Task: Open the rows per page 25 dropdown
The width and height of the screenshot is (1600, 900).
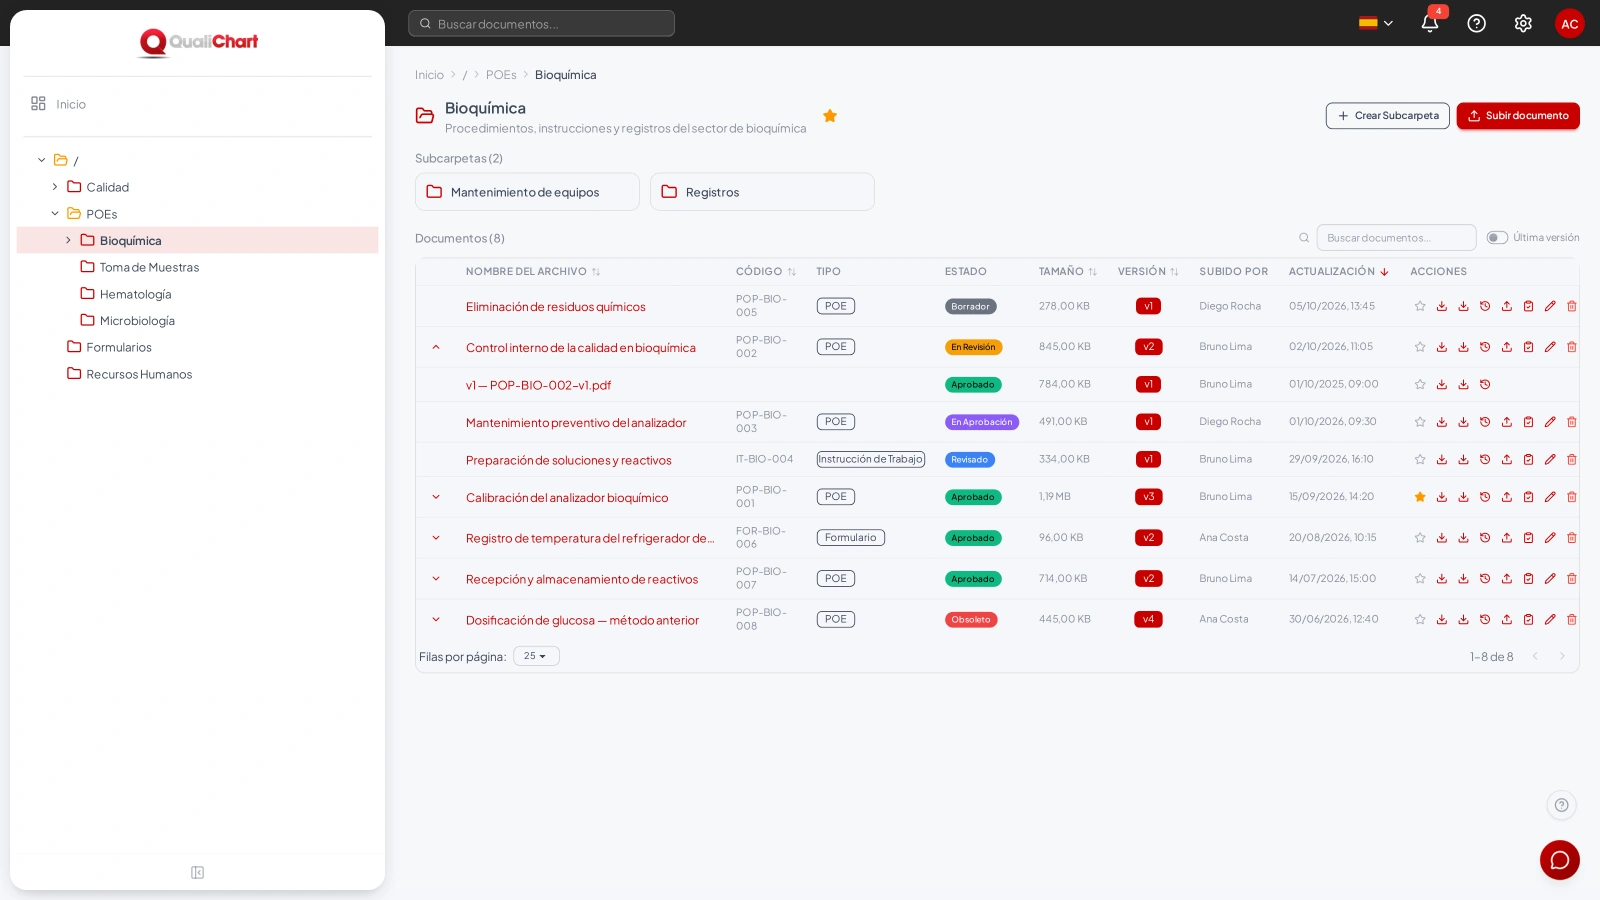Action: [536, 656]
